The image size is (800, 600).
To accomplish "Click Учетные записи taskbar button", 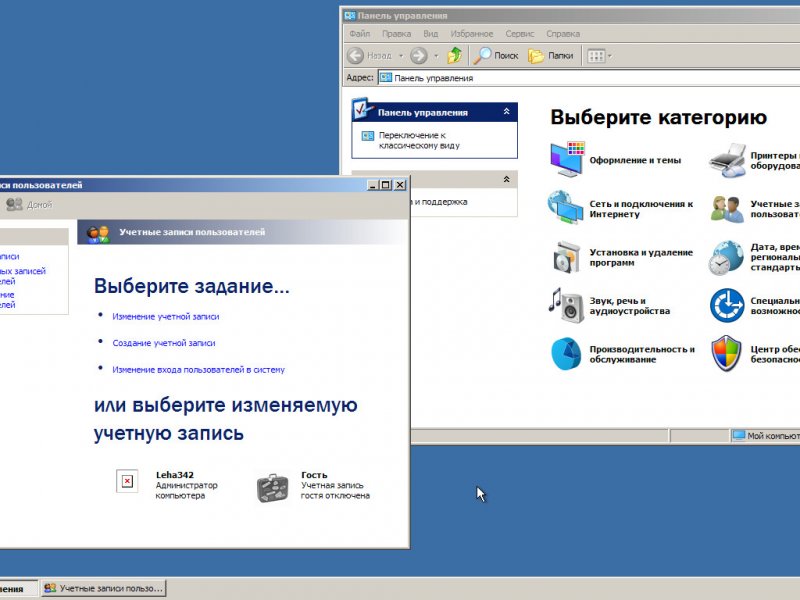I will (x=104, y=588).
